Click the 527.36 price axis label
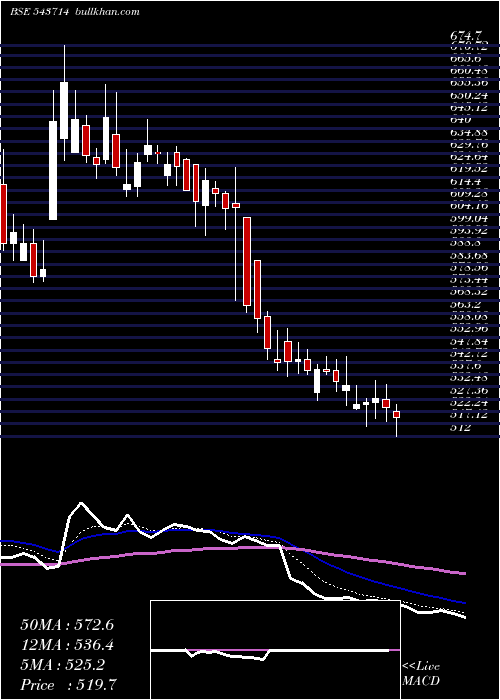This screenshot has height=700, width=500. 468,391
